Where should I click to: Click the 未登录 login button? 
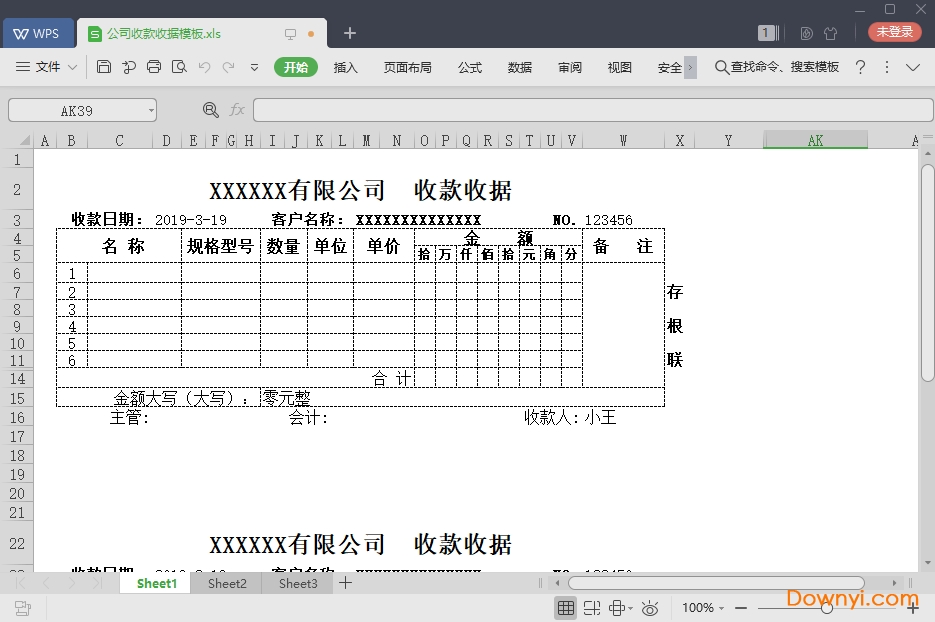(x=893, y=31)
